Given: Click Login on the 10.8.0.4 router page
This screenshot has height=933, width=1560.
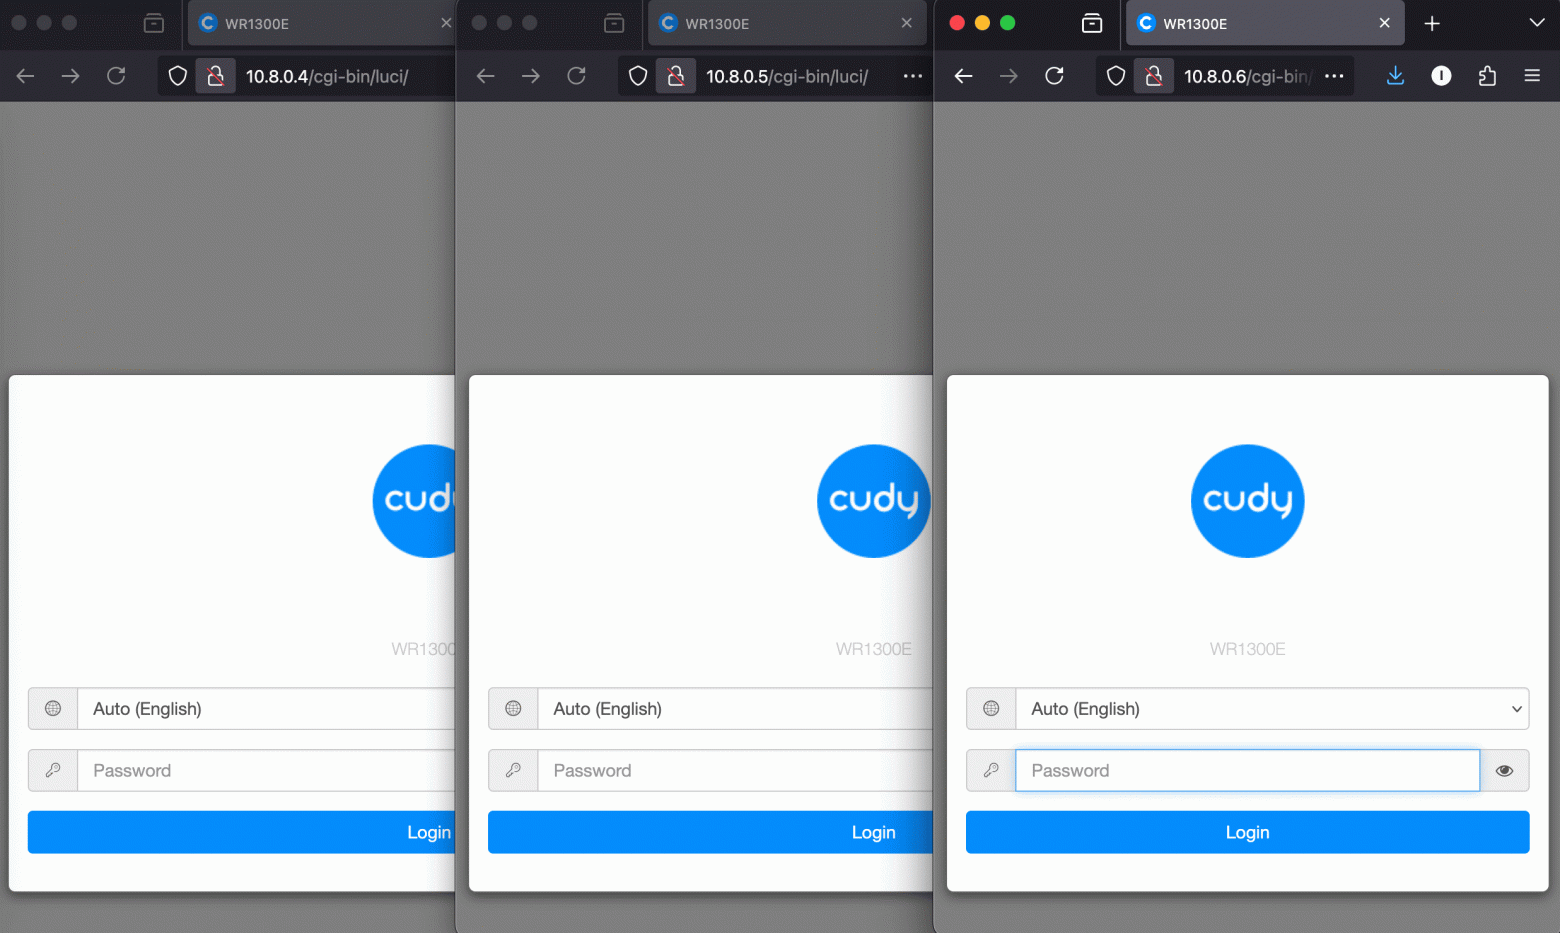Looking at the screenshot, I should click(x=241, y=832).
